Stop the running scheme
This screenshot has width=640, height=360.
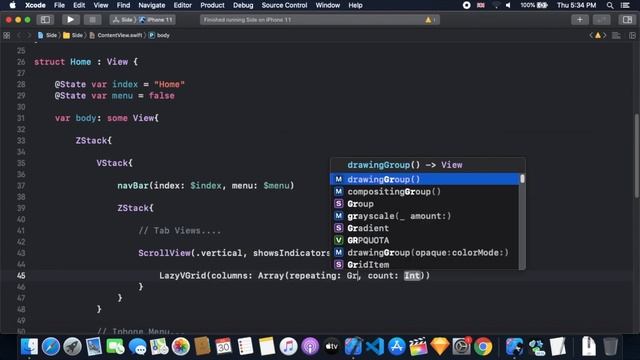click(x=93, y=20)
